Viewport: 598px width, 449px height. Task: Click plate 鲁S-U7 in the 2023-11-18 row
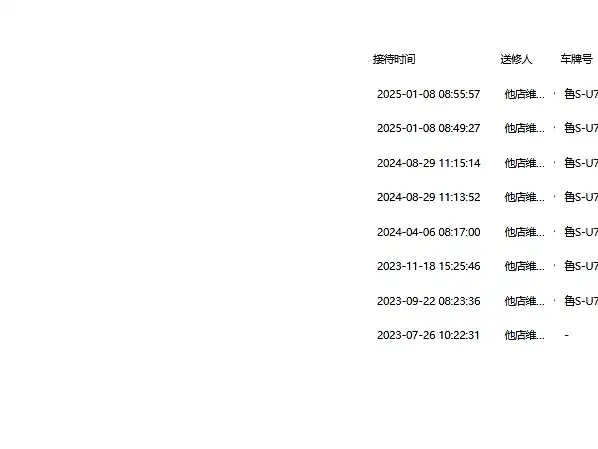point(581,266)
